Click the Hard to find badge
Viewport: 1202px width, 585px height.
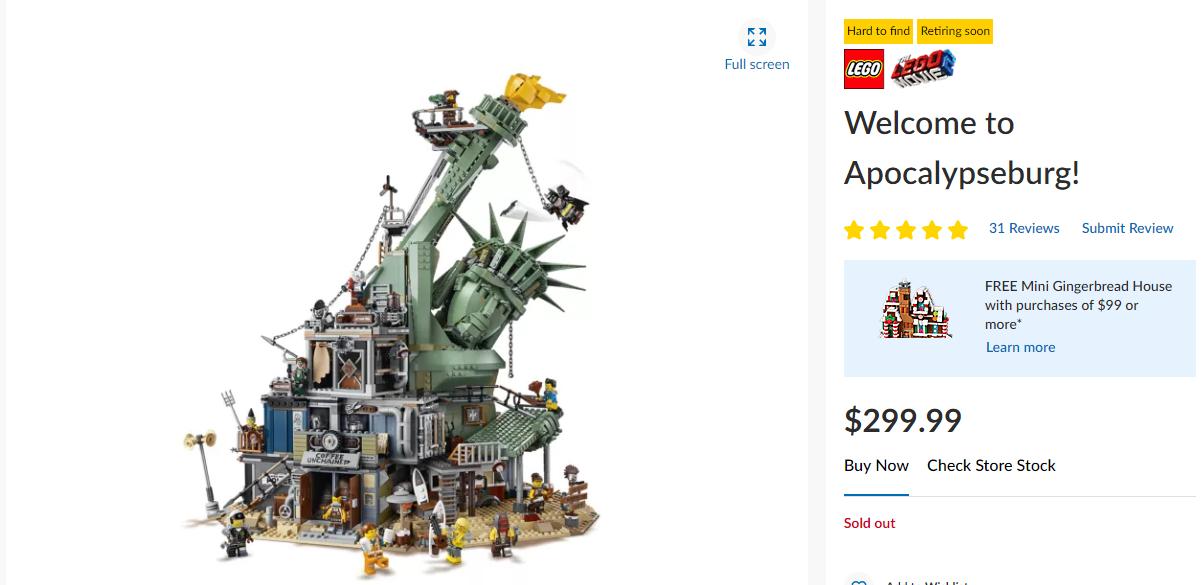pyautogui.click(x=879, y=31)
